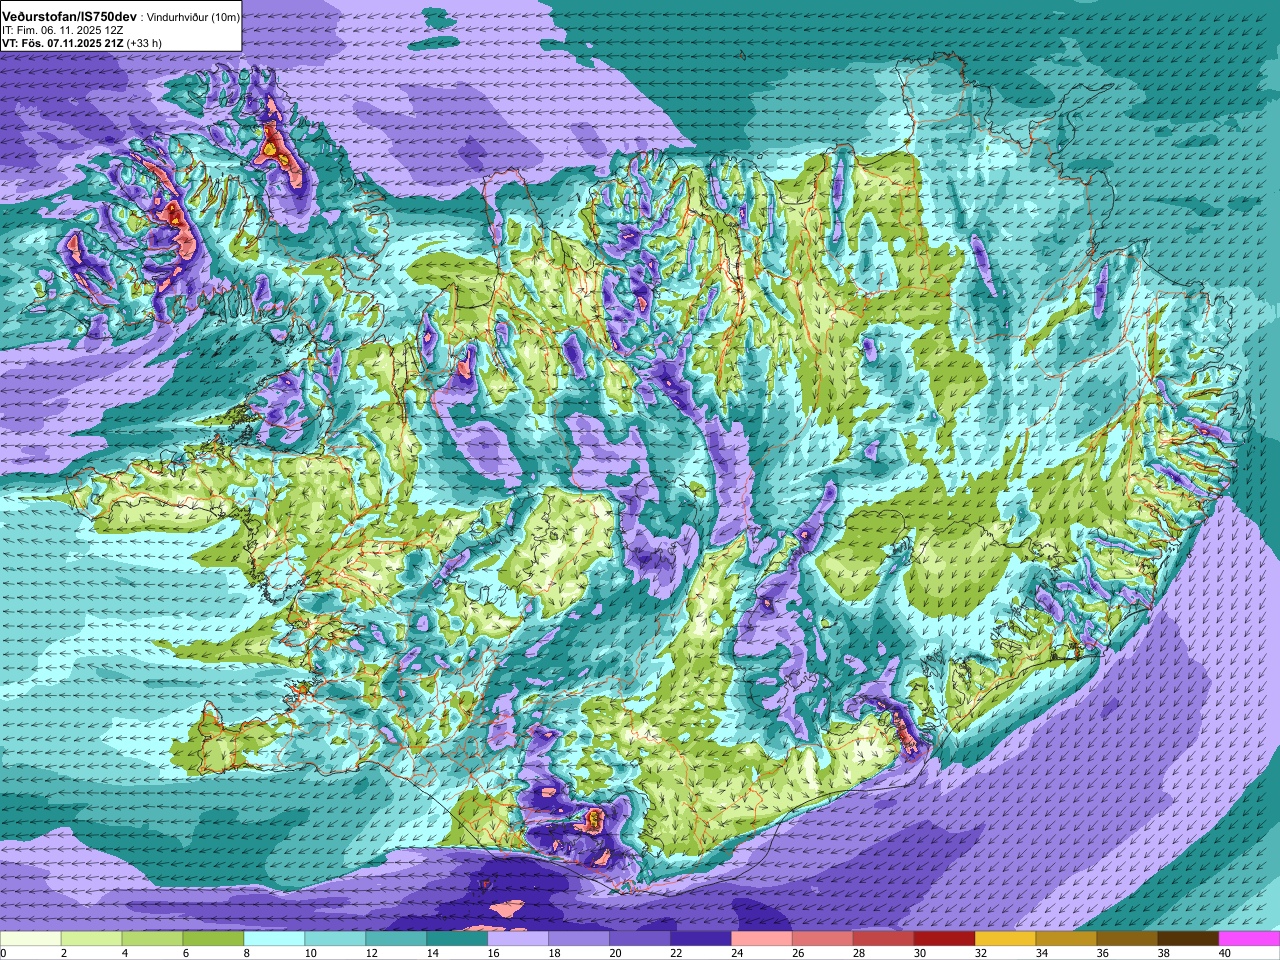Click the legend swatch between 14 and 16
The image size is (1280, 960).
pyautogui.click(x=458, y=939)
